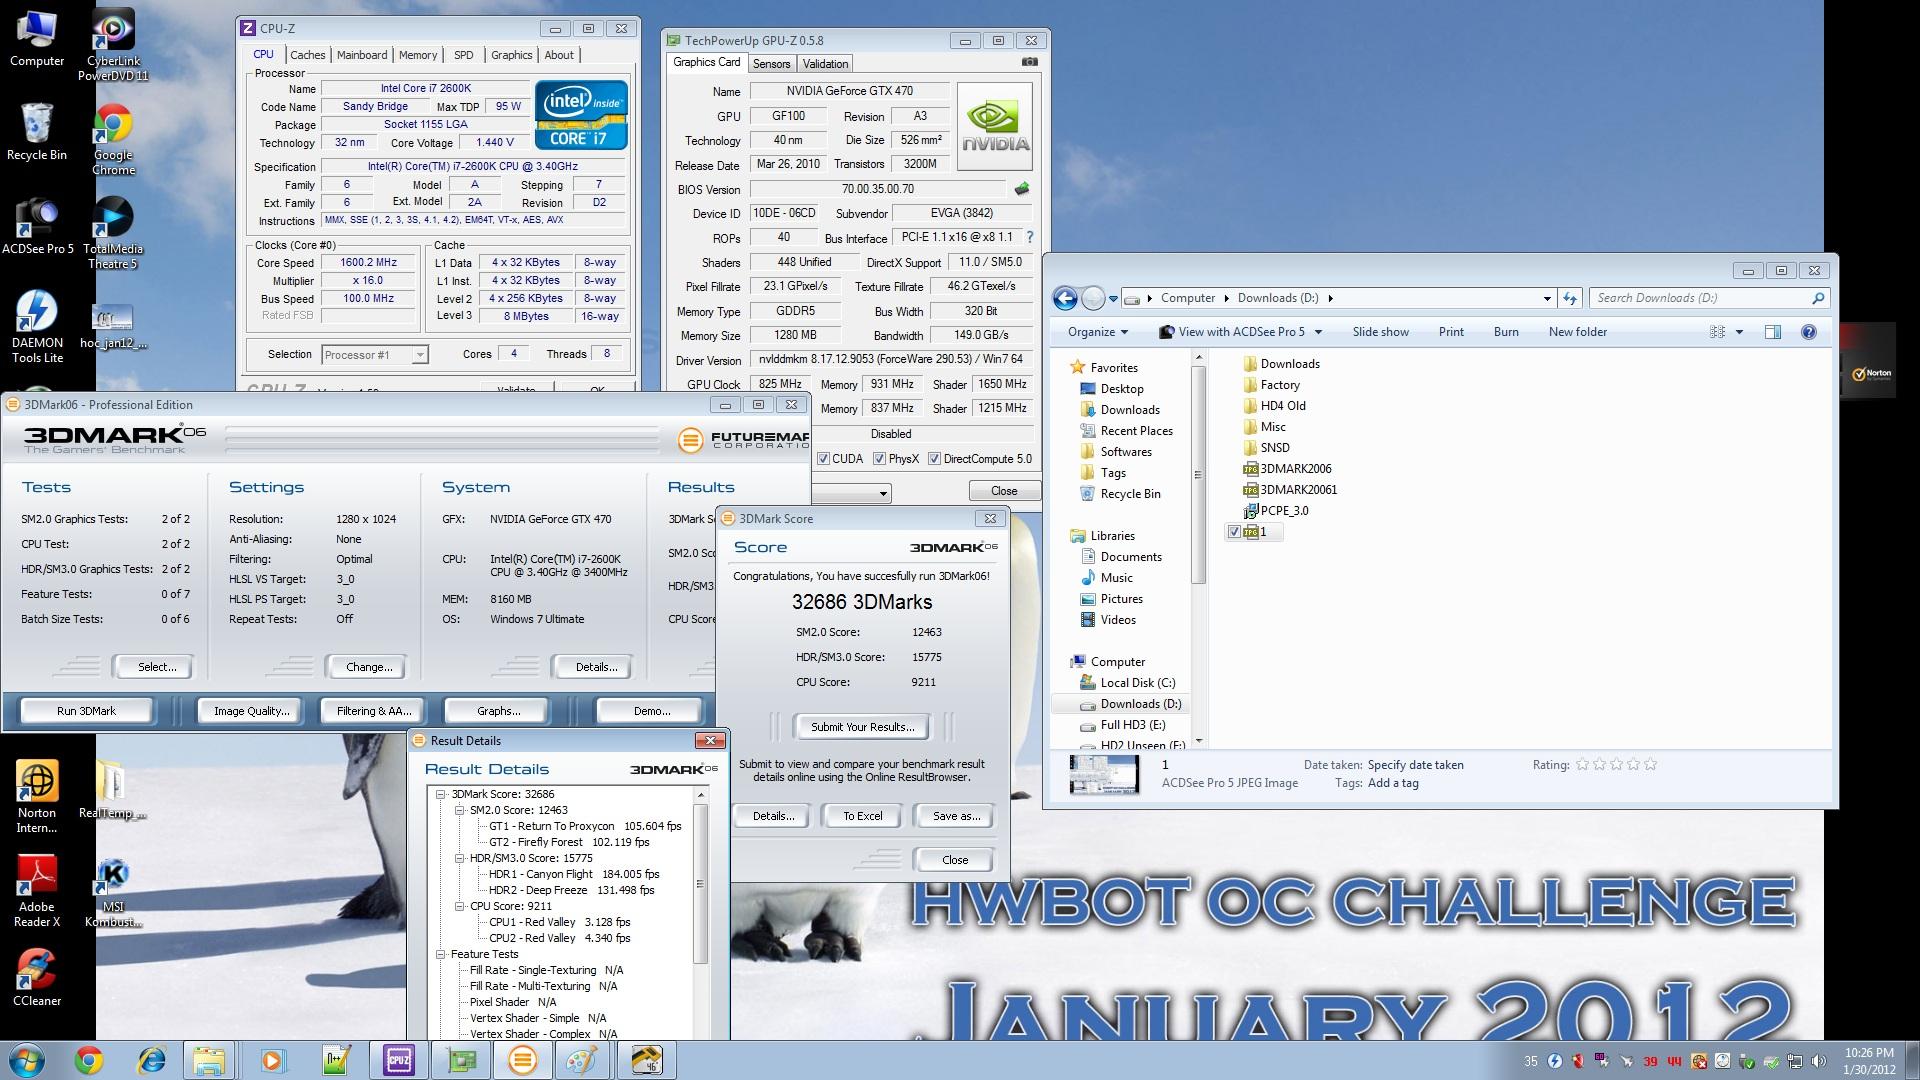
Task: Open CCleaner from the desktop
Action: point(37,977)
